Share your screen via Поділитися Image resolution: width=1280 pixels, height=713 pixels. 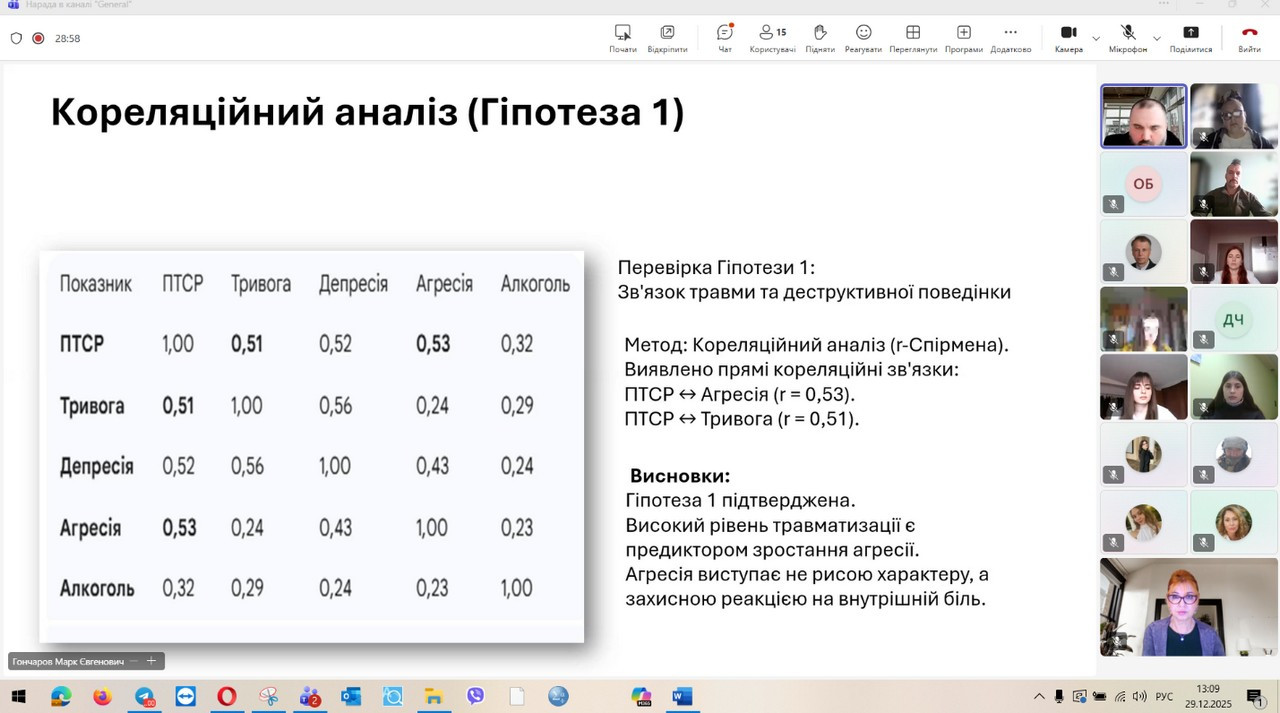1190,38
